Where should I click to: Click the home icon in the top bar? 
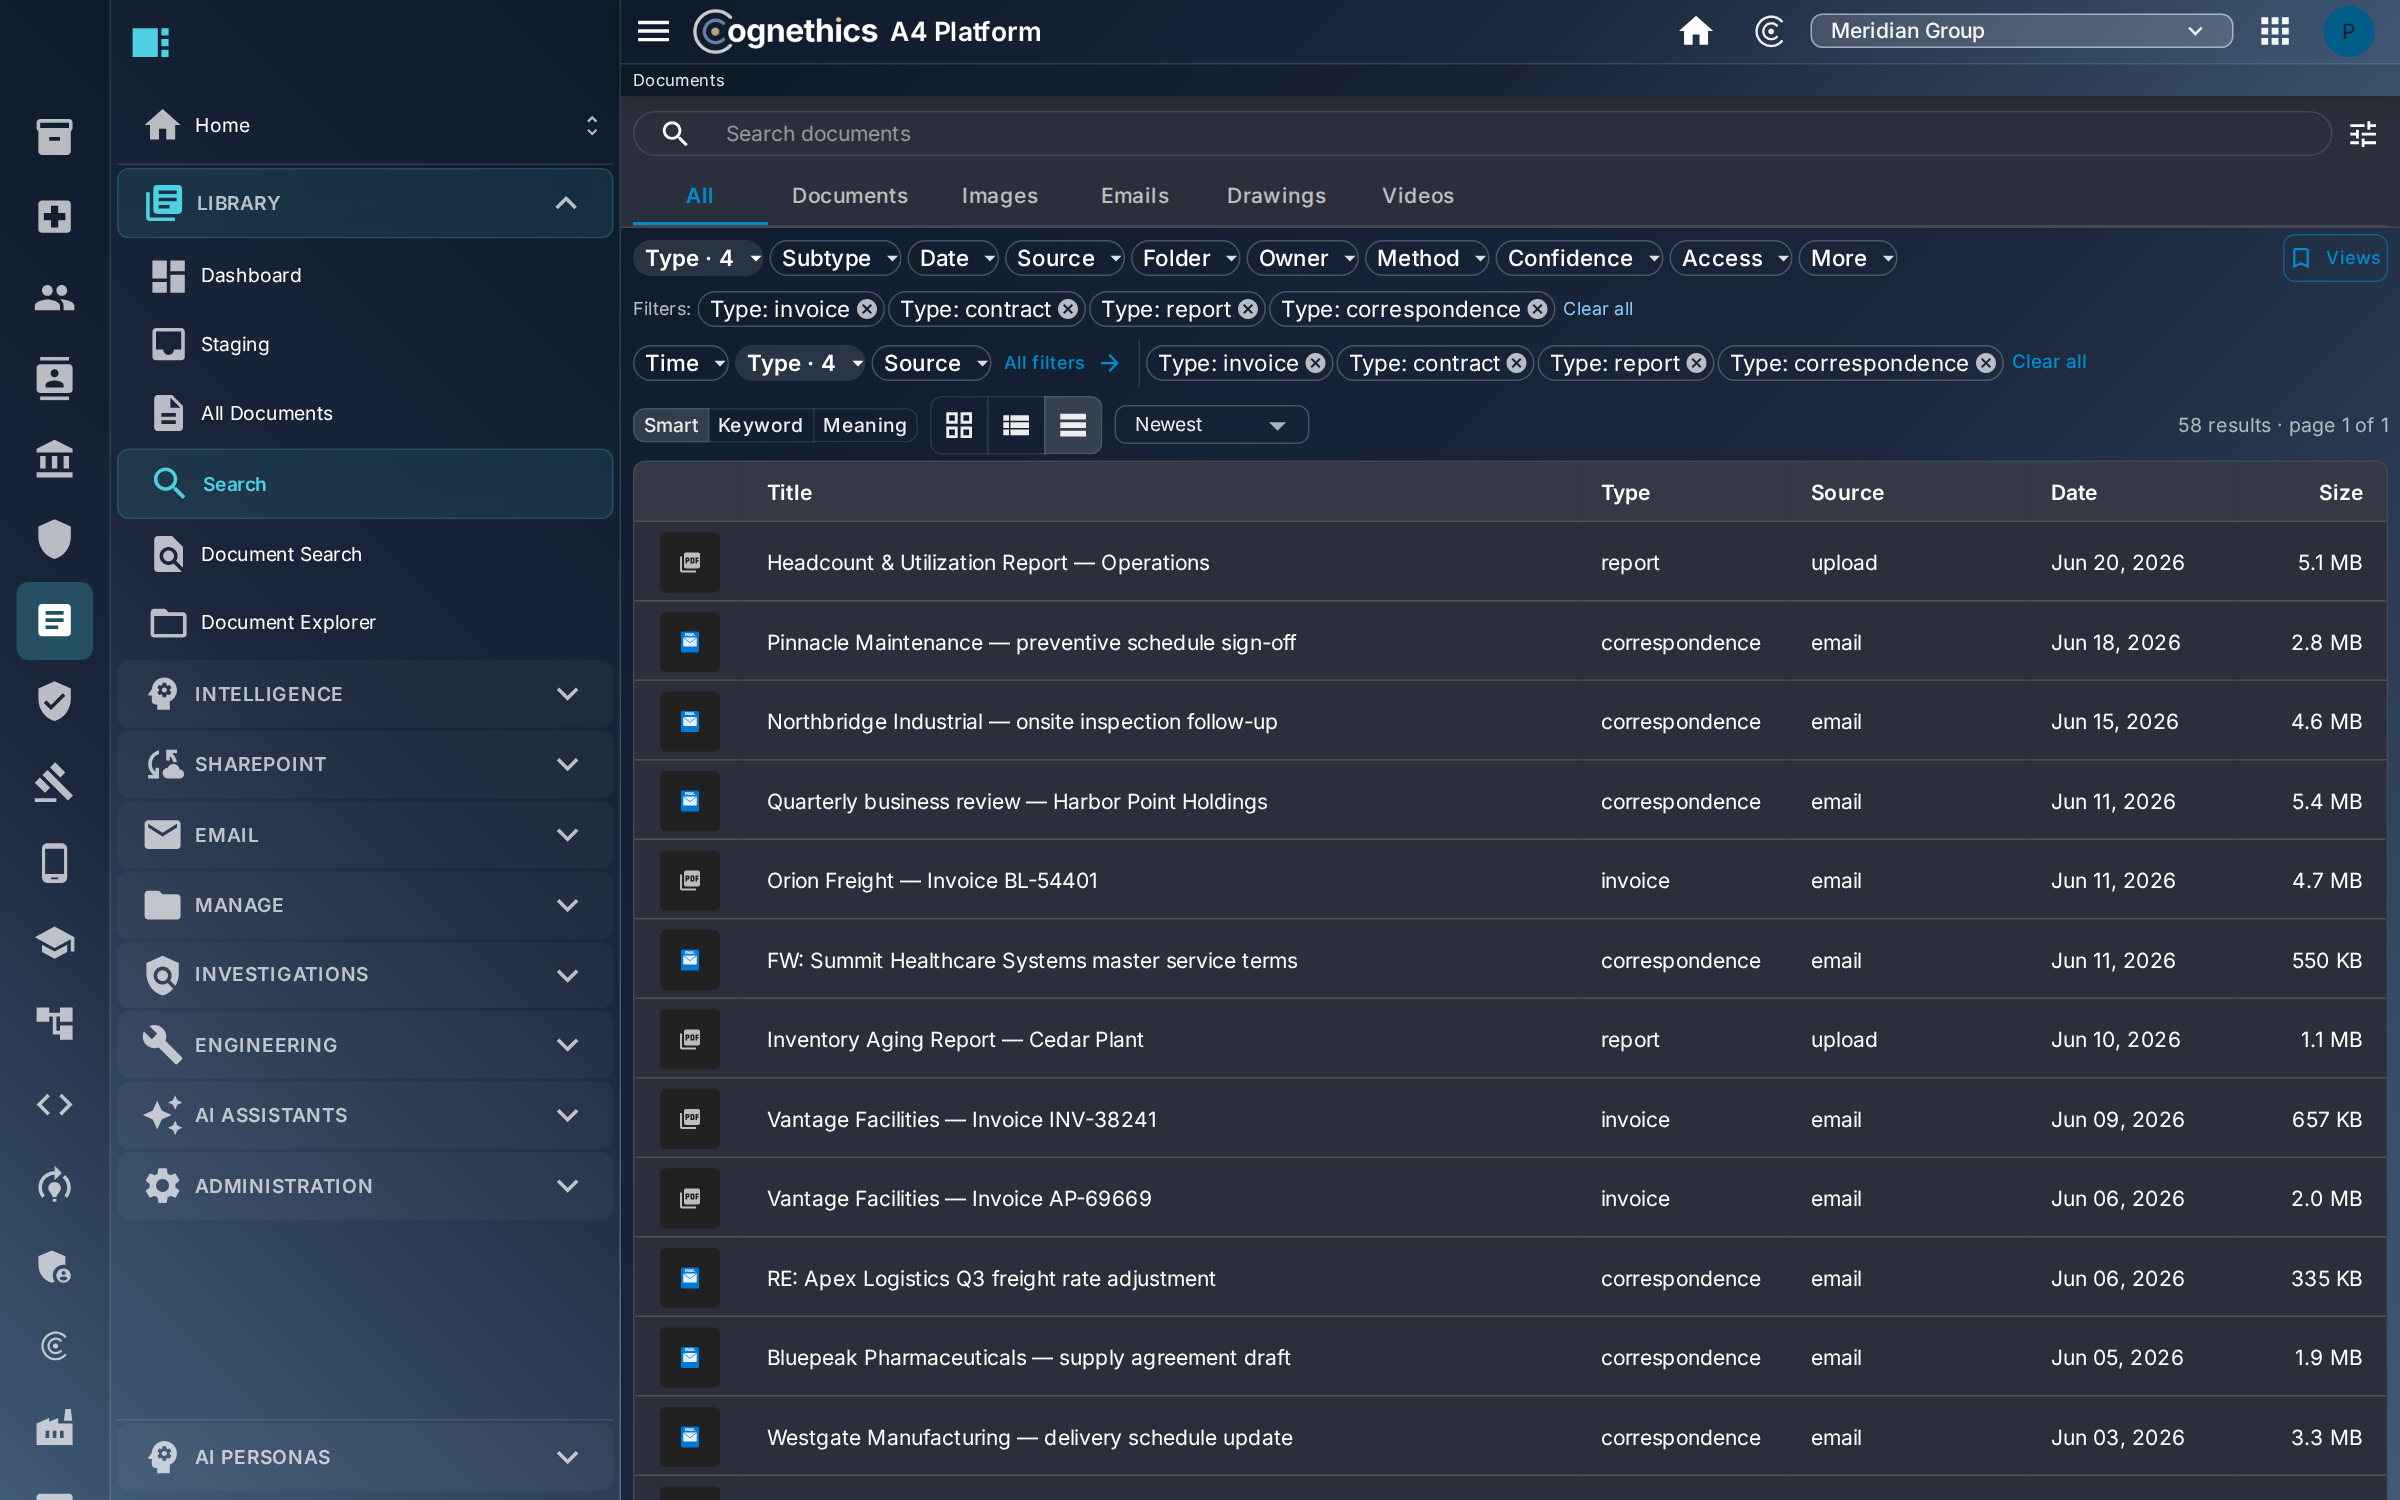(1695, 31)
